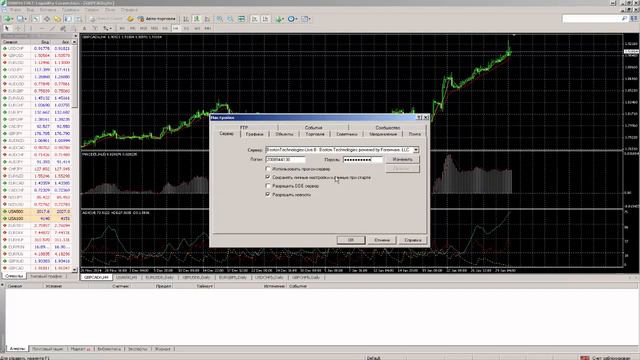Toggle the Auto Scroll chart icon
Viewport: 640px width, 360px height.
click(x=255, y=19)
